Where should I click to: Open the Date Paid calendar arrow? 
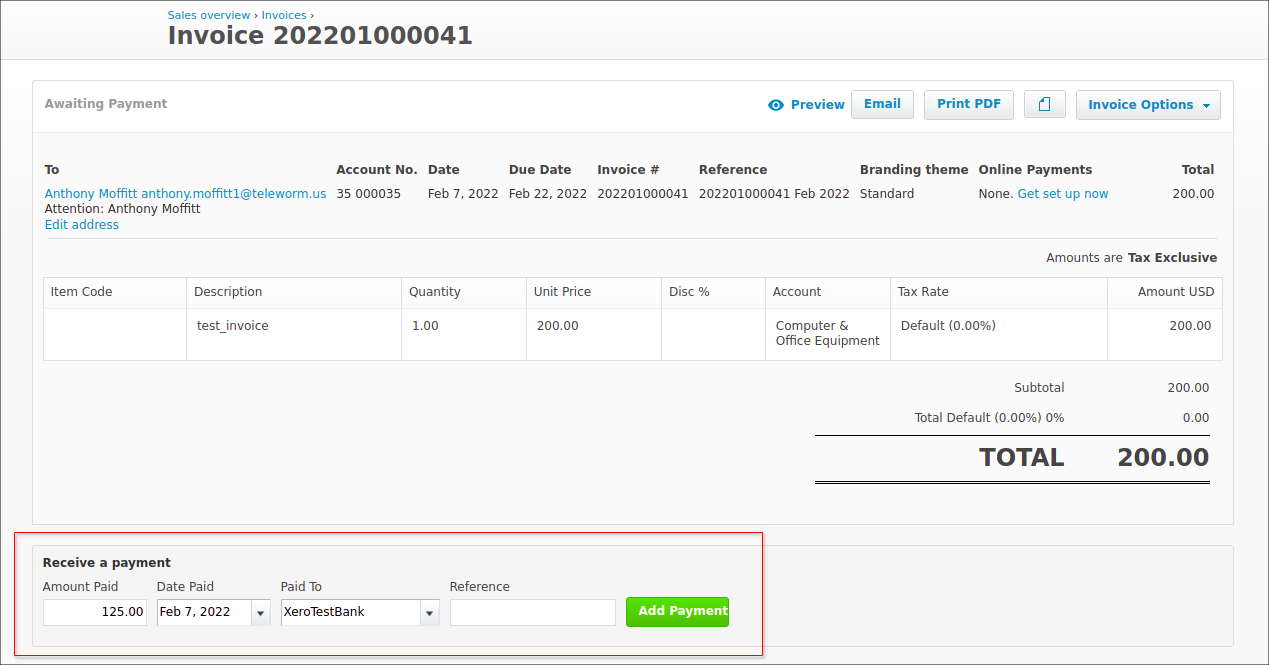point(261,612)
